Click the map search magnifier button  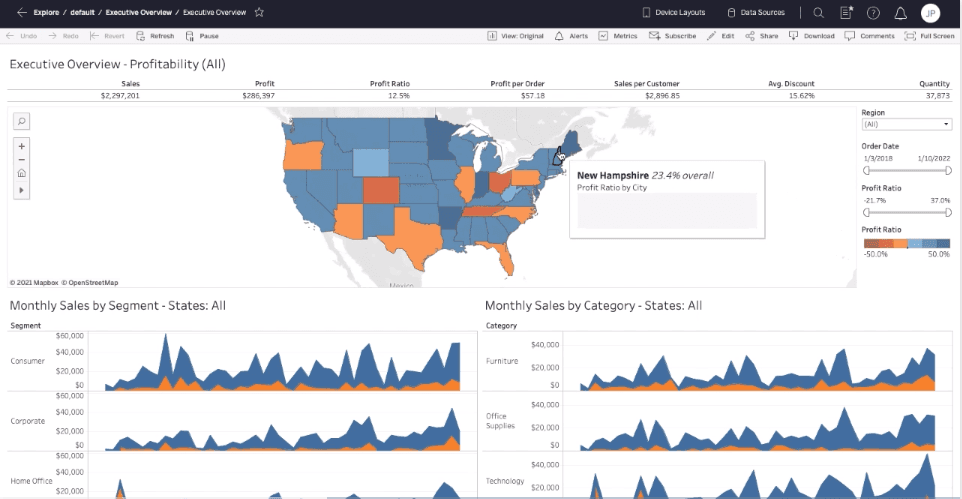pyautogui.click(x=21, y=121)
